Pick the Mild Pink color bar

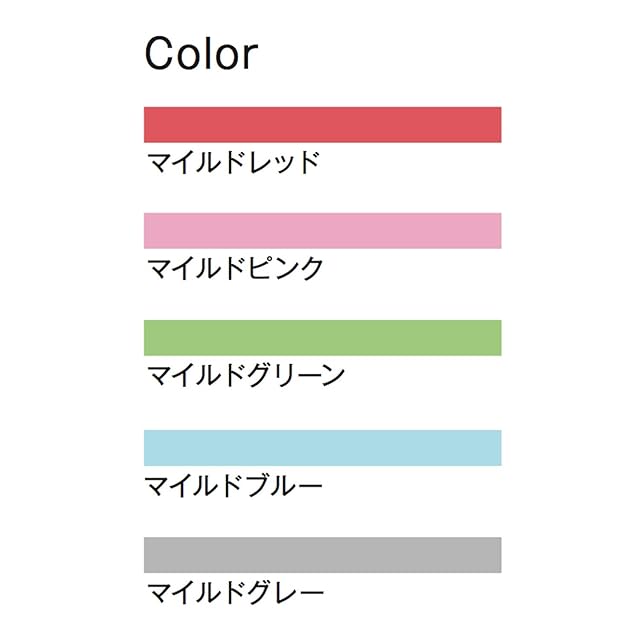click(322, 230)
